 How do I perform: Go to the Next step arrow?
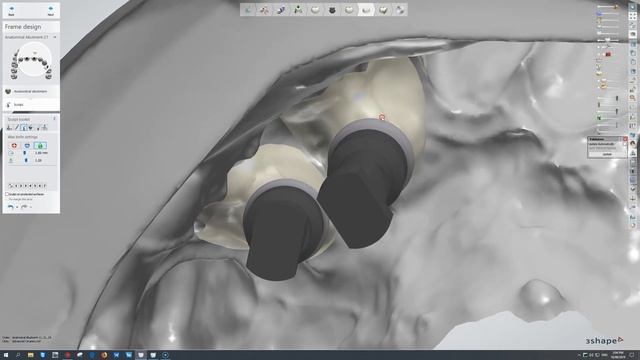click(x=51, y=10)
